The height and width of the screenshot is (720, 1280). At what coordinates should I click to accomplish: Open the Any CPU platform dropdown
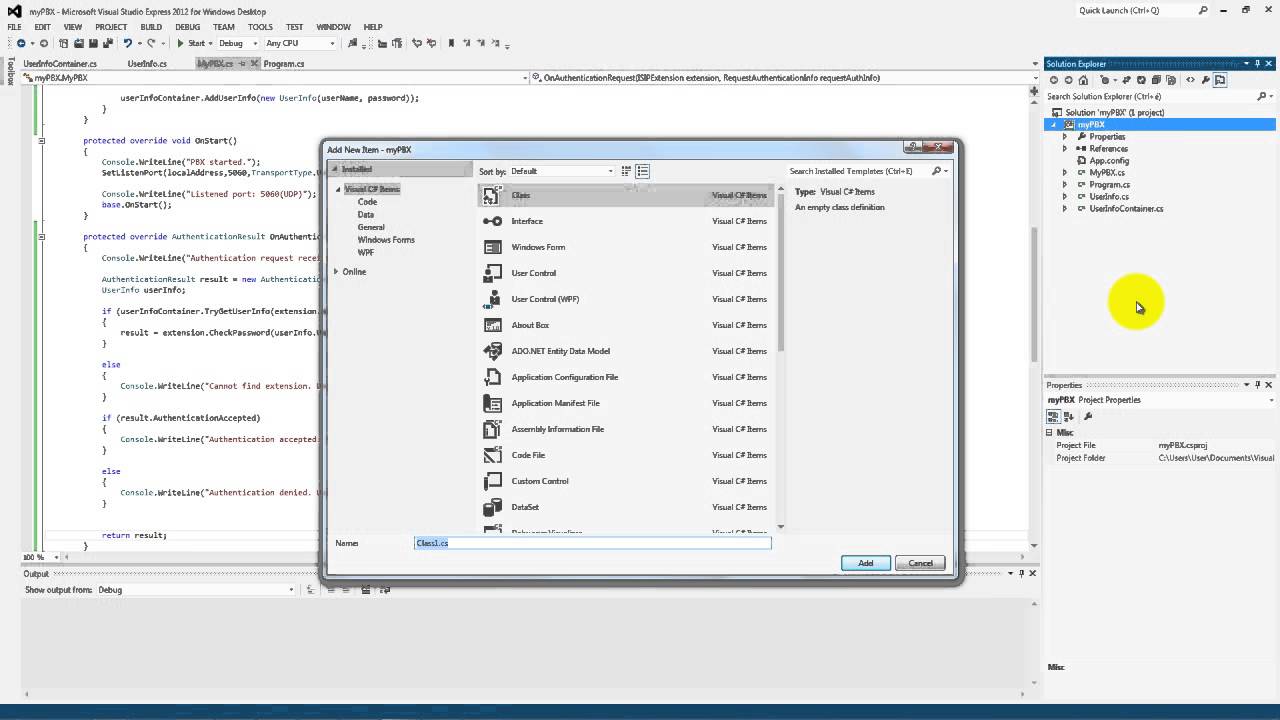pos(303,43)
